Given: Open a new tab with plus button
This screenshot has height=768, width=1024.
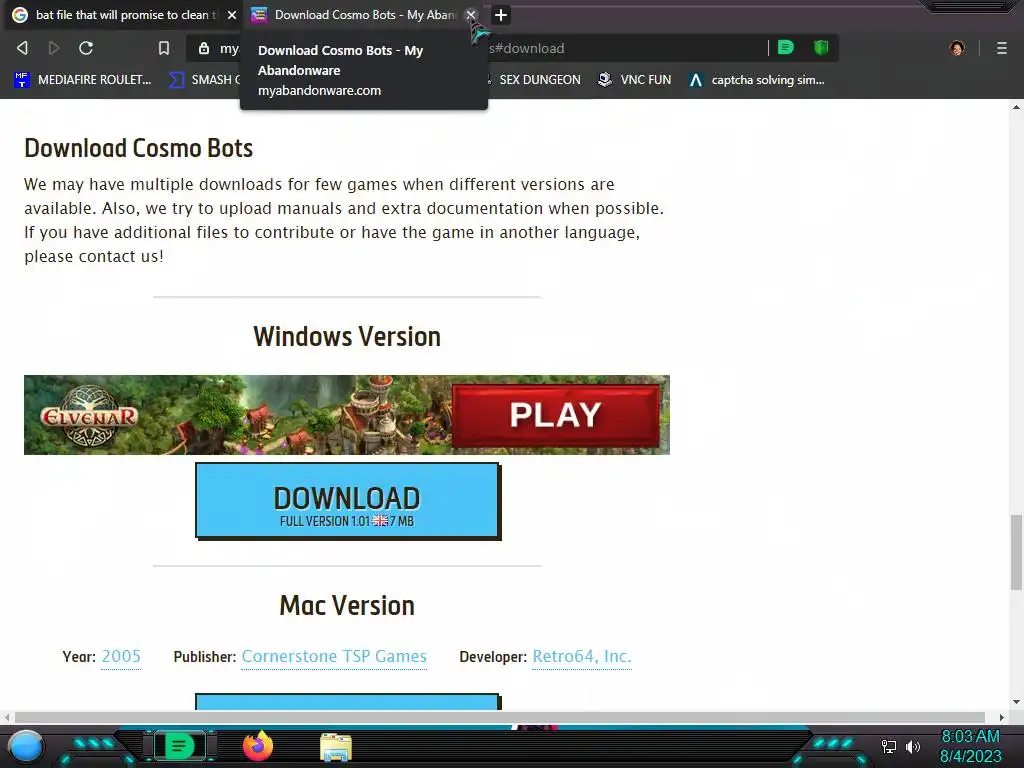Looking at the screenshot, I should 500,14.
